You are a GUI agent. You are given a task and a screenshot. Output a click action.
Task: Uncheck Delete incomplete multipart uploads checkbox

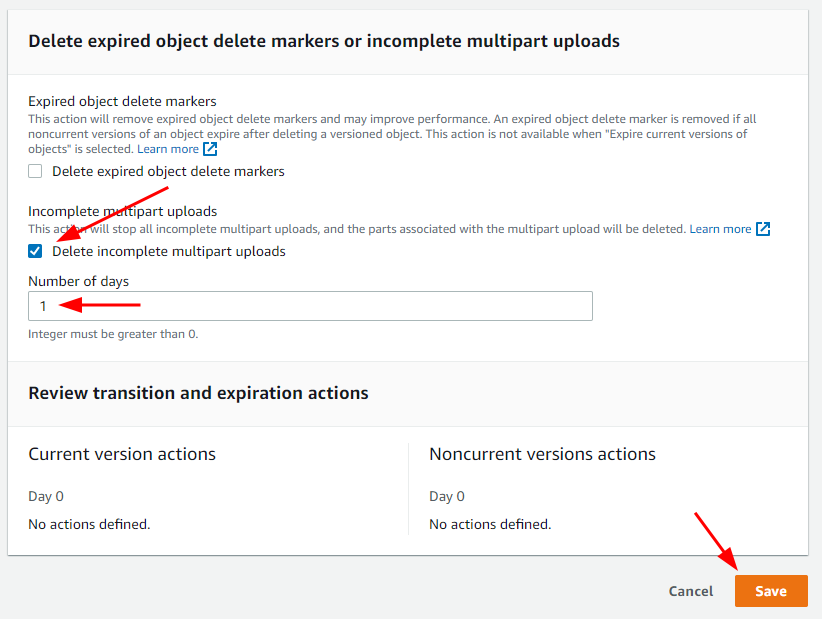(35, 252)
